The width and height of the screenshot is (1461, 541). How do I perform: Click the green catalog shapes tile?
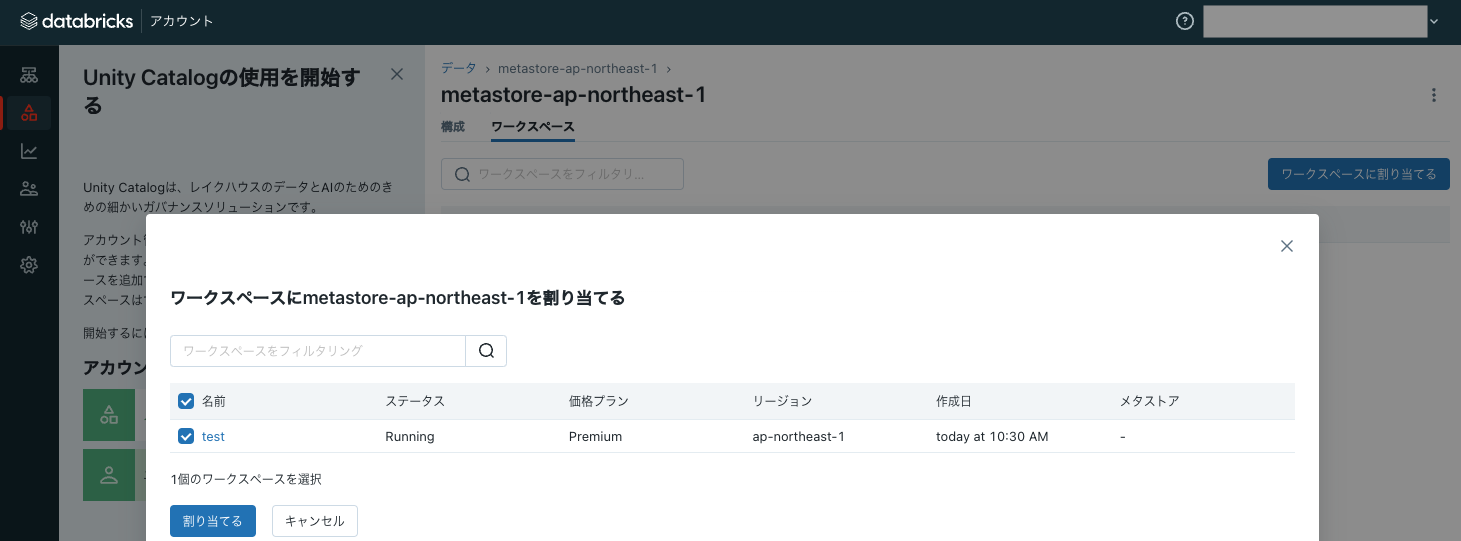coord(108,415)
